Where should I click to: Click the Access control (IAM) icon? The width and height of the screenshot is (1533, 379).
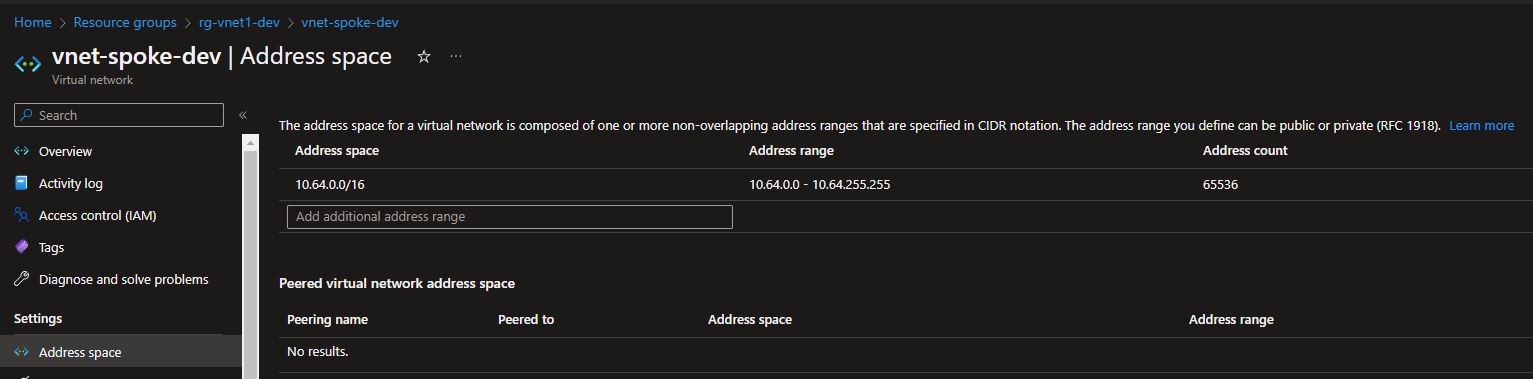click(21, 216)
